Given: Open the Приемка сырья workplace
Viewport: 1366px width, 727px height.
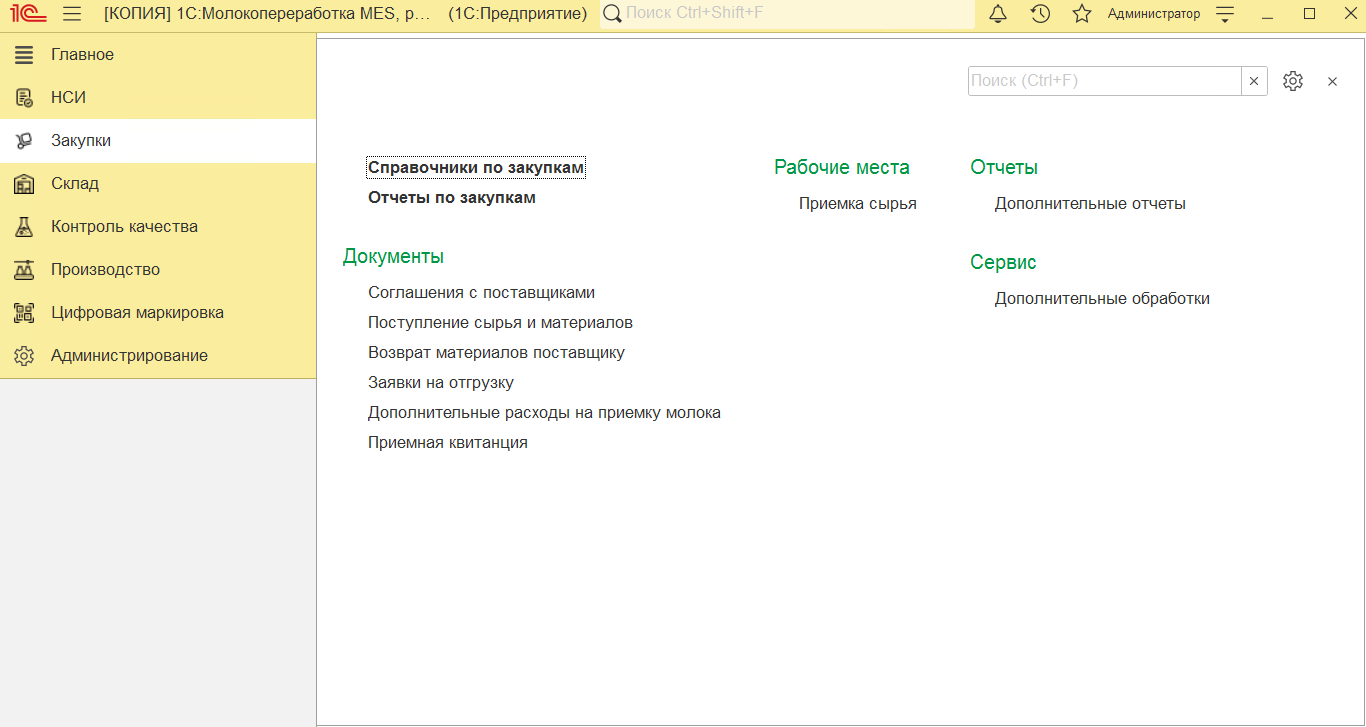Looking at the screenshot, I should pos(857,204).
